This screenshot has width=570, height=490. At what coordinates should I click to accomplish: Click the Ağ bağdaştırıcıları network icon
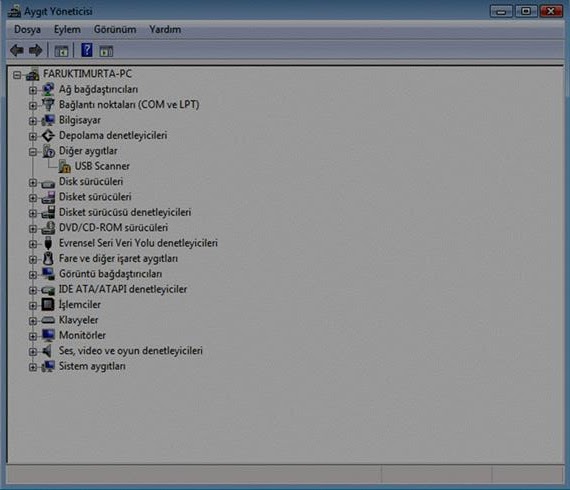(48, 89)
